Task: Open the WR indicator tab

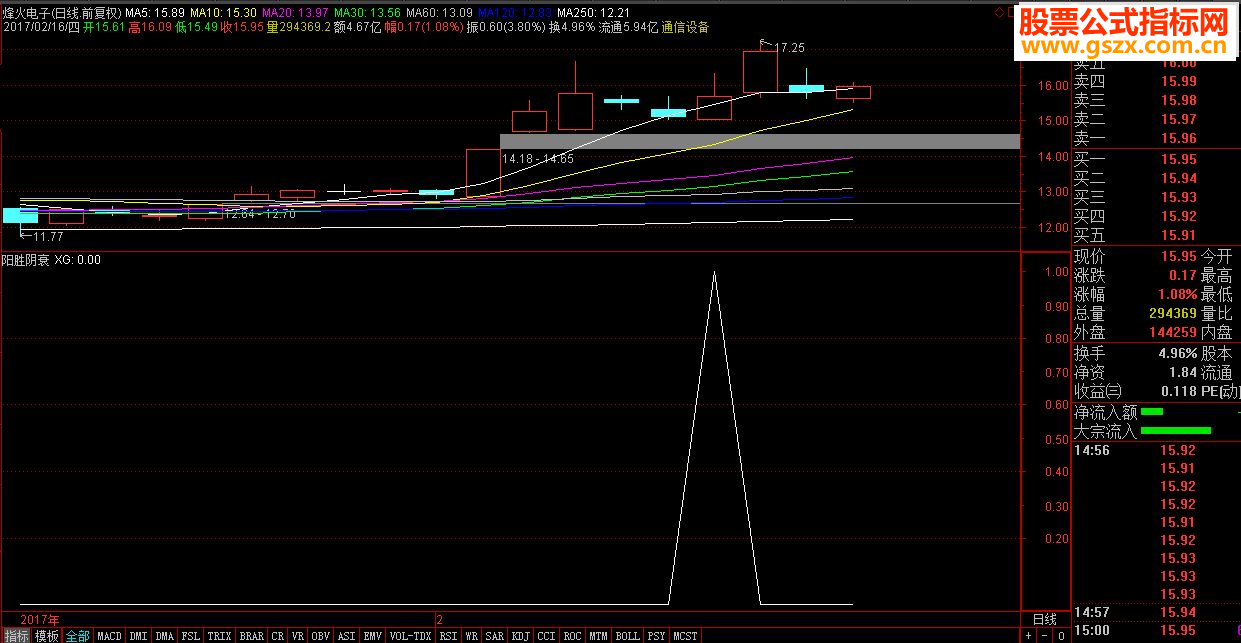Action: [x=471, y=636]
